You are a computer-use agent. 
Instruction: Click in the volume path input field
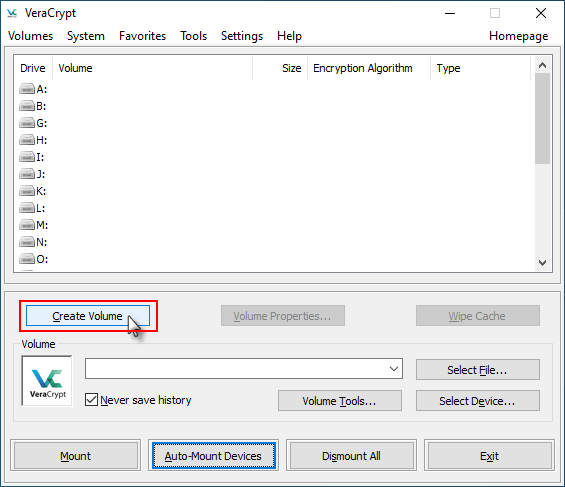click(x=236, y=368)
